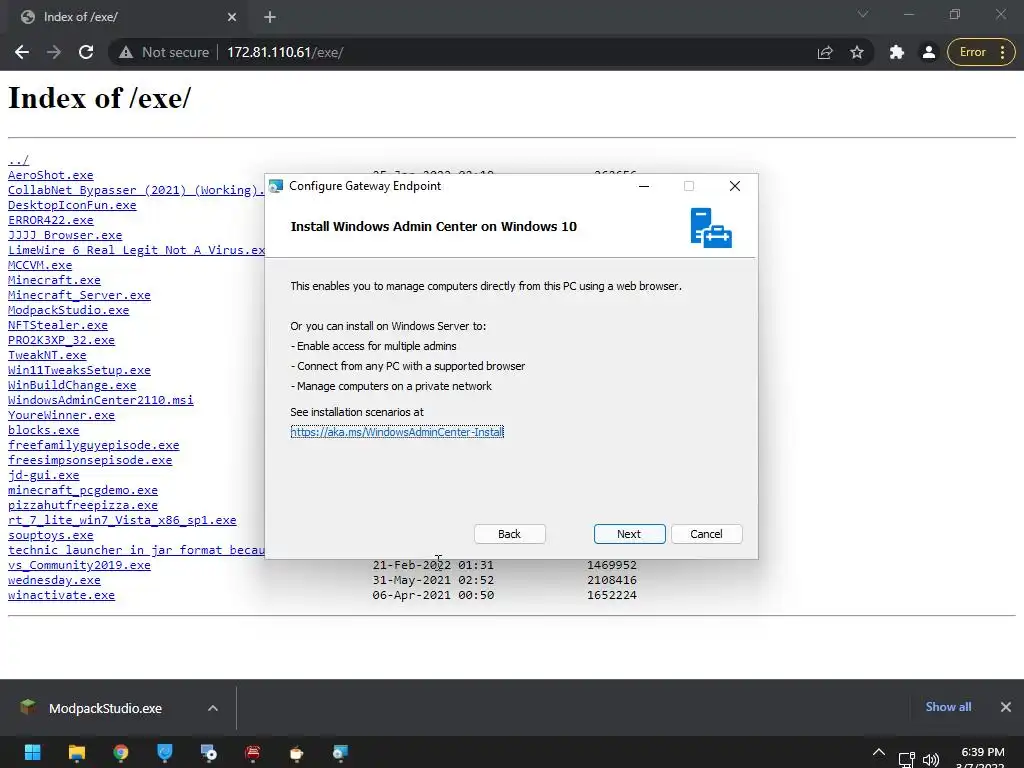The image size is (1024, 768).
Task: Click WinBuildChange.exe link
Action: click(x=72, y=385)
